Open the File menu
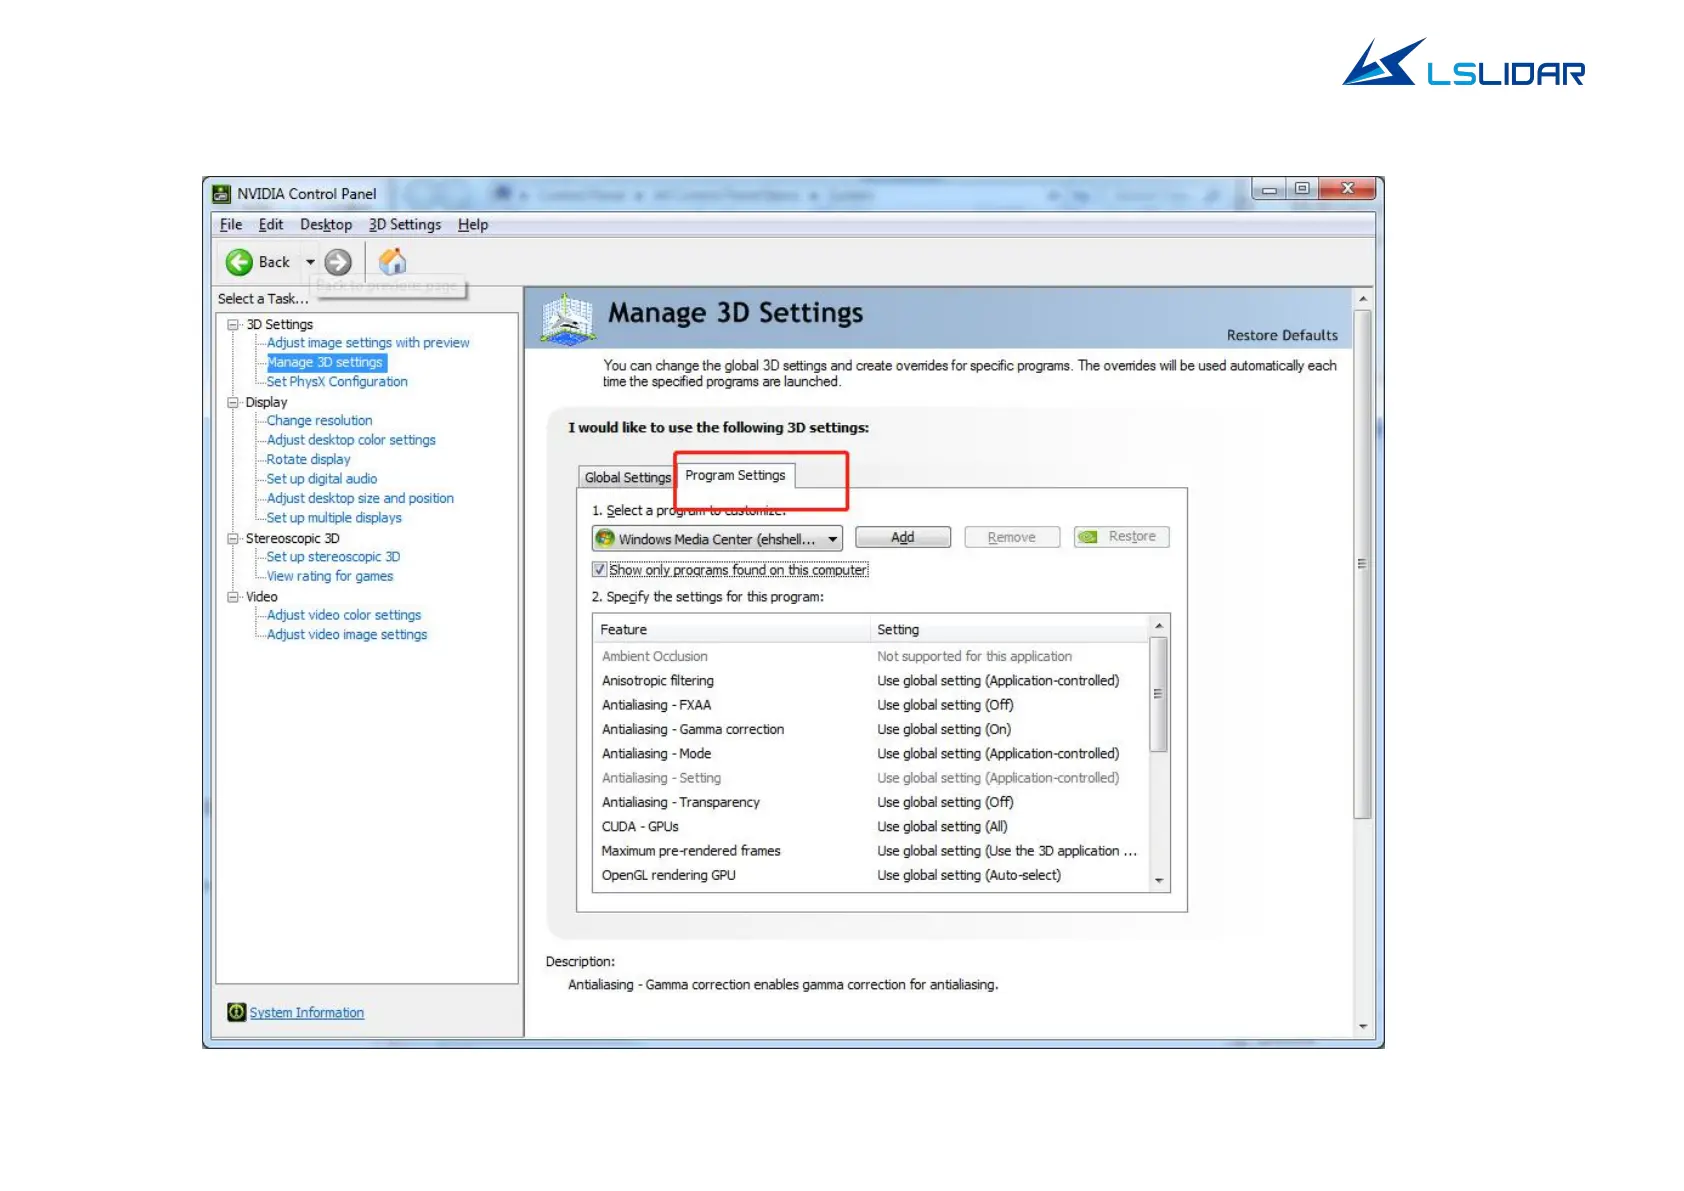 point(231,225)
